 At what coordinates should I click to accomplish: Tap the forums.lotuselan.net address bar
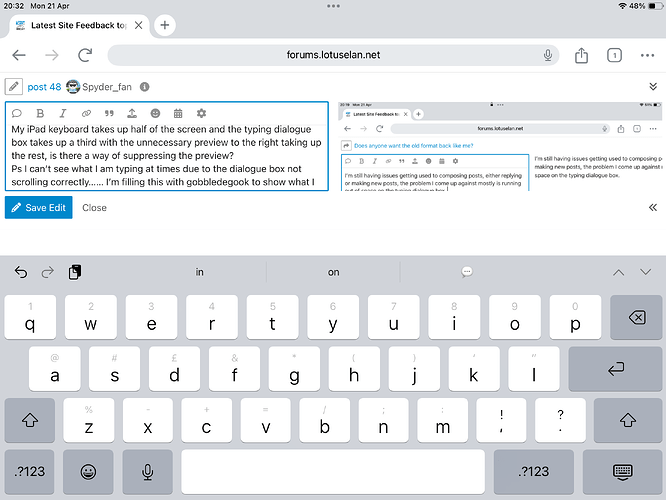click(x=333, y=55)
